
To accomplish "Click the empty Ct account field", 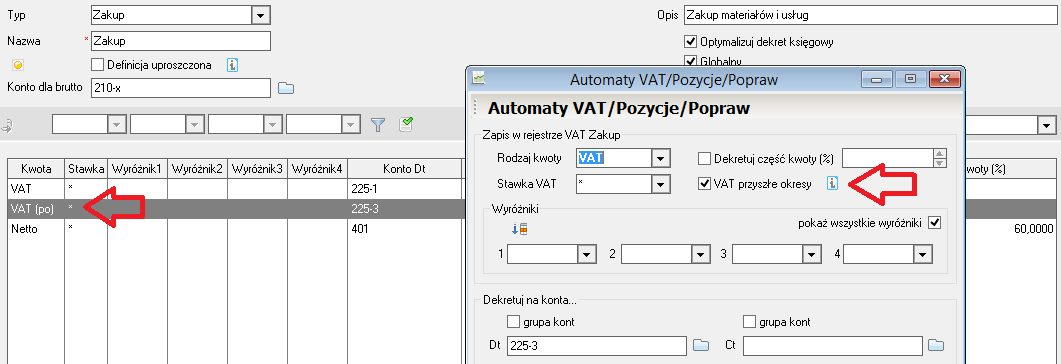I will 832,346.
